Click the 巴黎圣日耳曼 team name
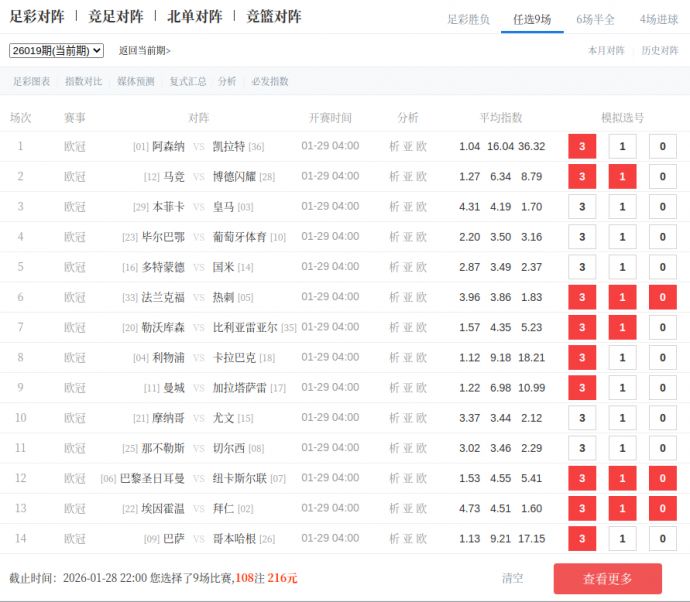Viewport: 690px width, 602px height. pos(152,479)
